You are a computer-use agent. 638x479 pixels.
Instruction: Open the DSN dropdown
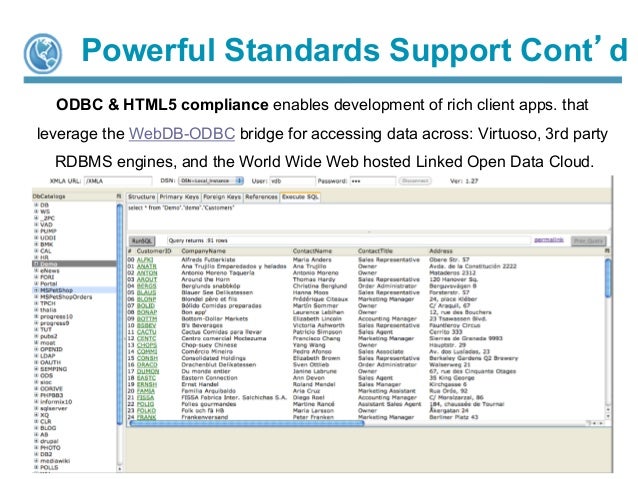click(211, 181)
